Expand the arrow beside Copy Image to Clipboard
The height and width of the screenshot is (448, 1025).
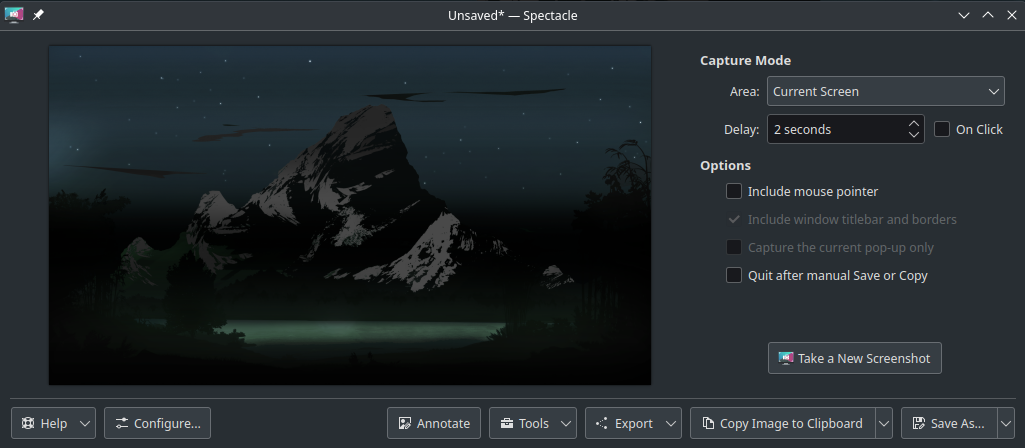click(884, 423)
